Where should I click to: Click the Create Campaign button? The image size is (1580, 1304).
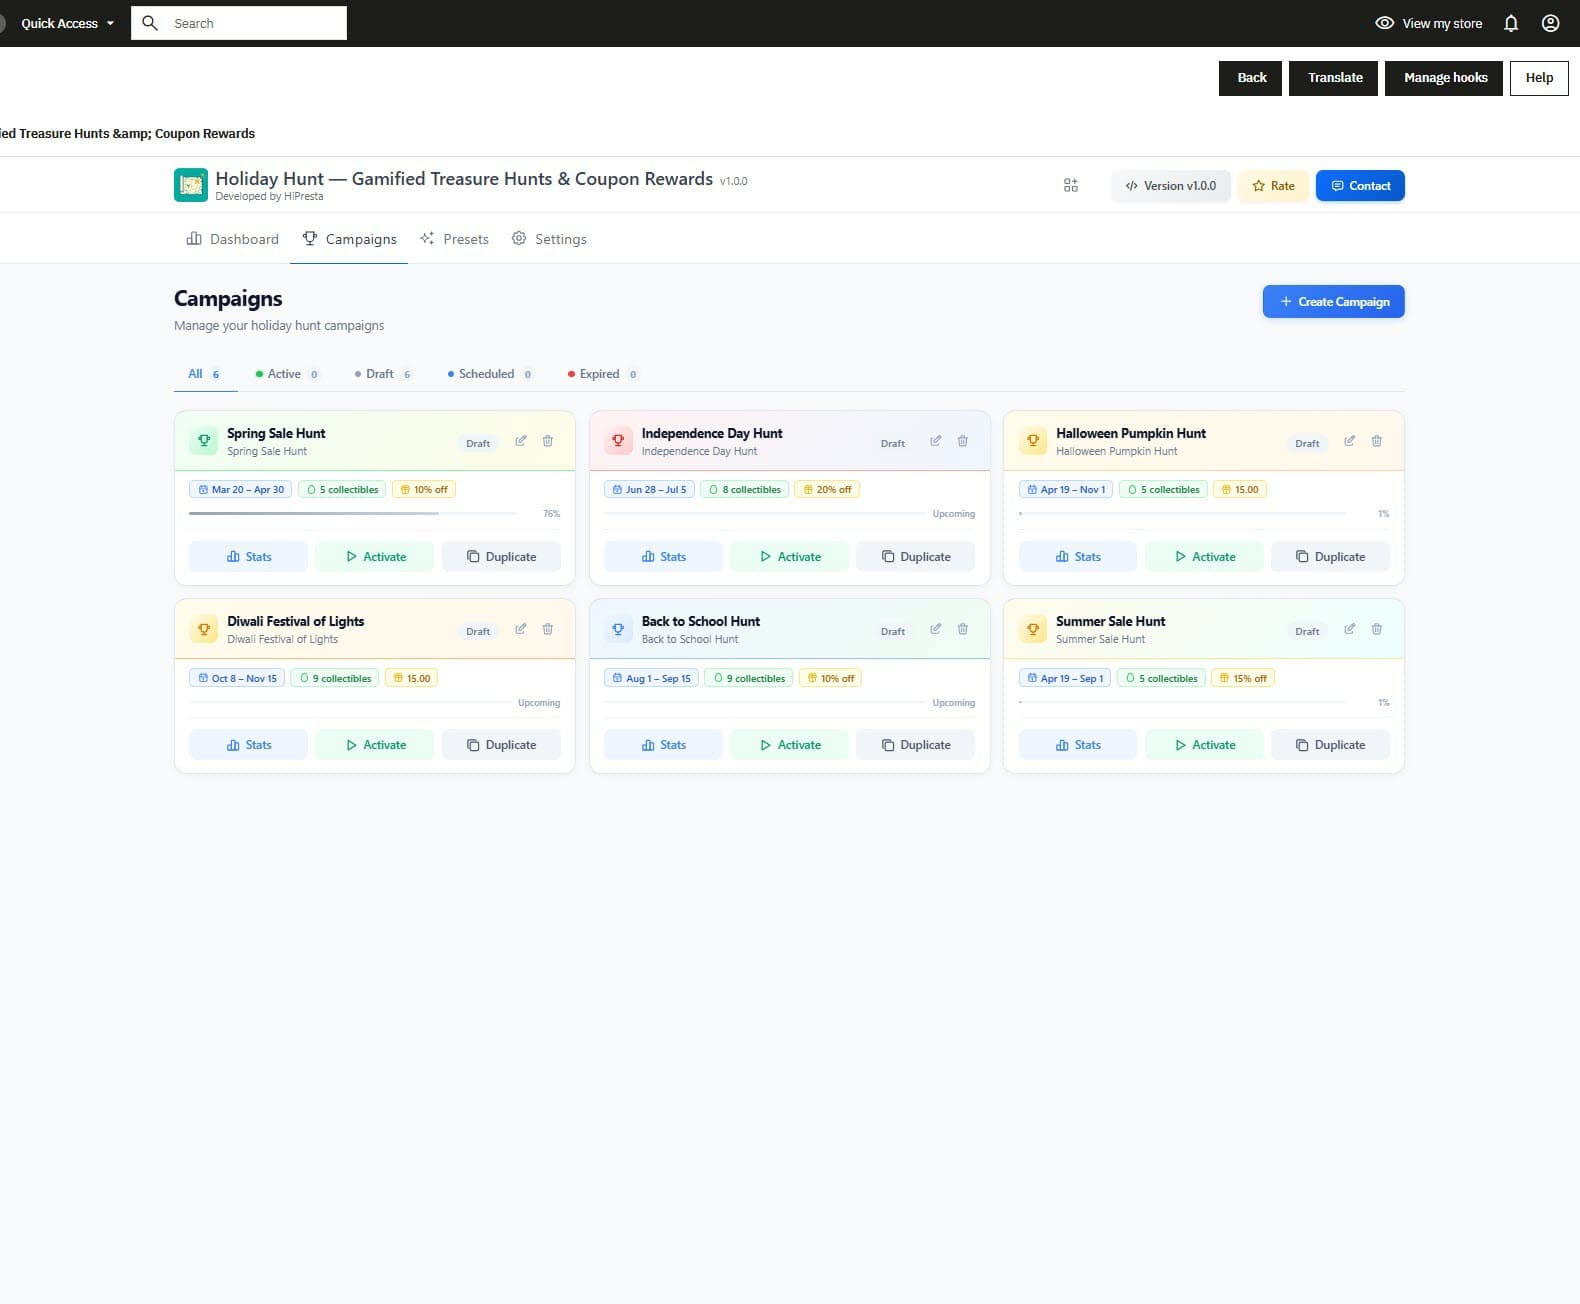click(x=1333, y=302)
